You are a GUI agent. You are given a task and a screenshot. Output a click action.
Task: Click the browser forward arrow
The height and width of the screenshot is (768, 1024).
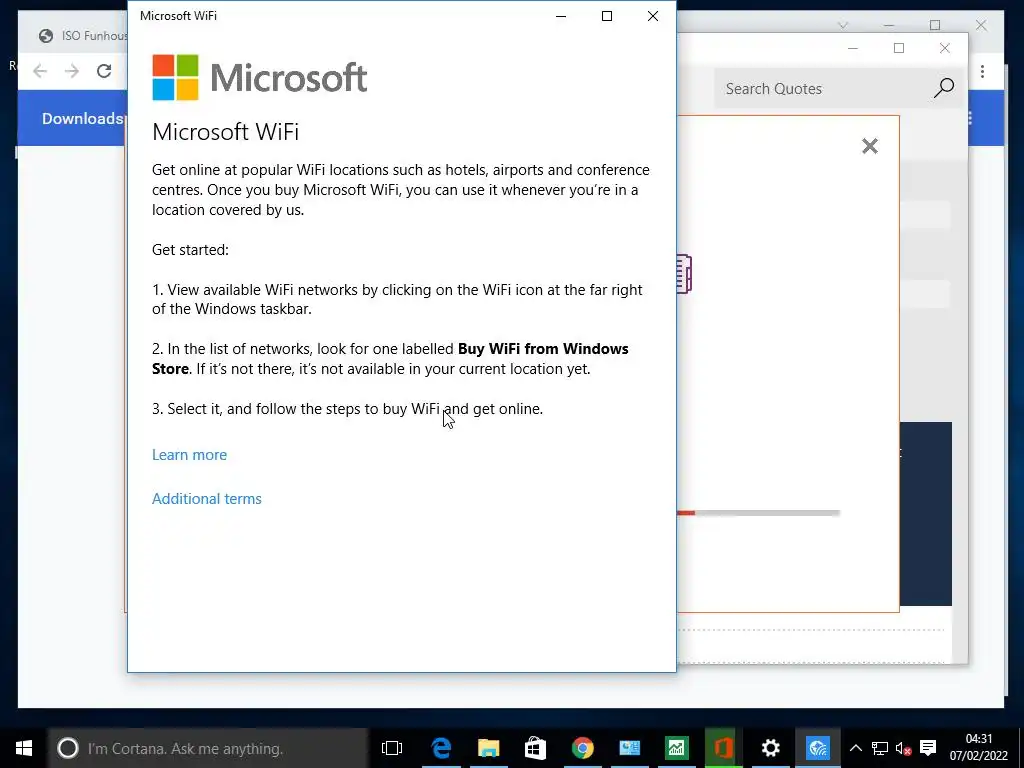(x=72, y=71)
